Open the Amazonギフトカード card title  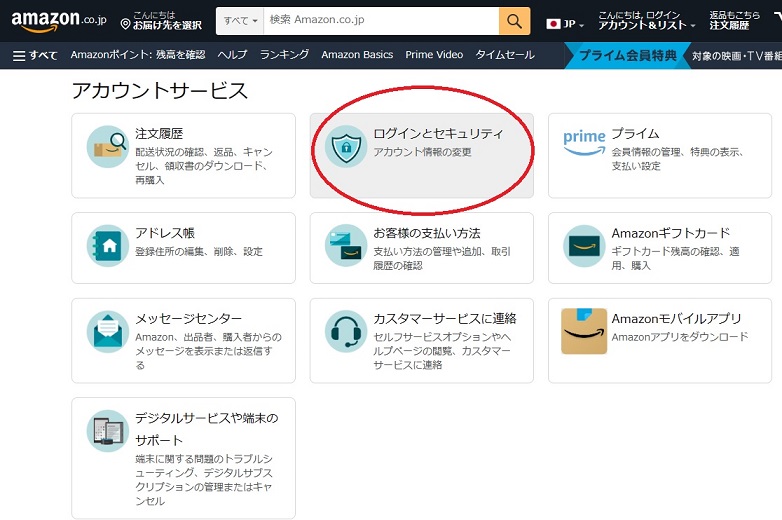[671, 233]
